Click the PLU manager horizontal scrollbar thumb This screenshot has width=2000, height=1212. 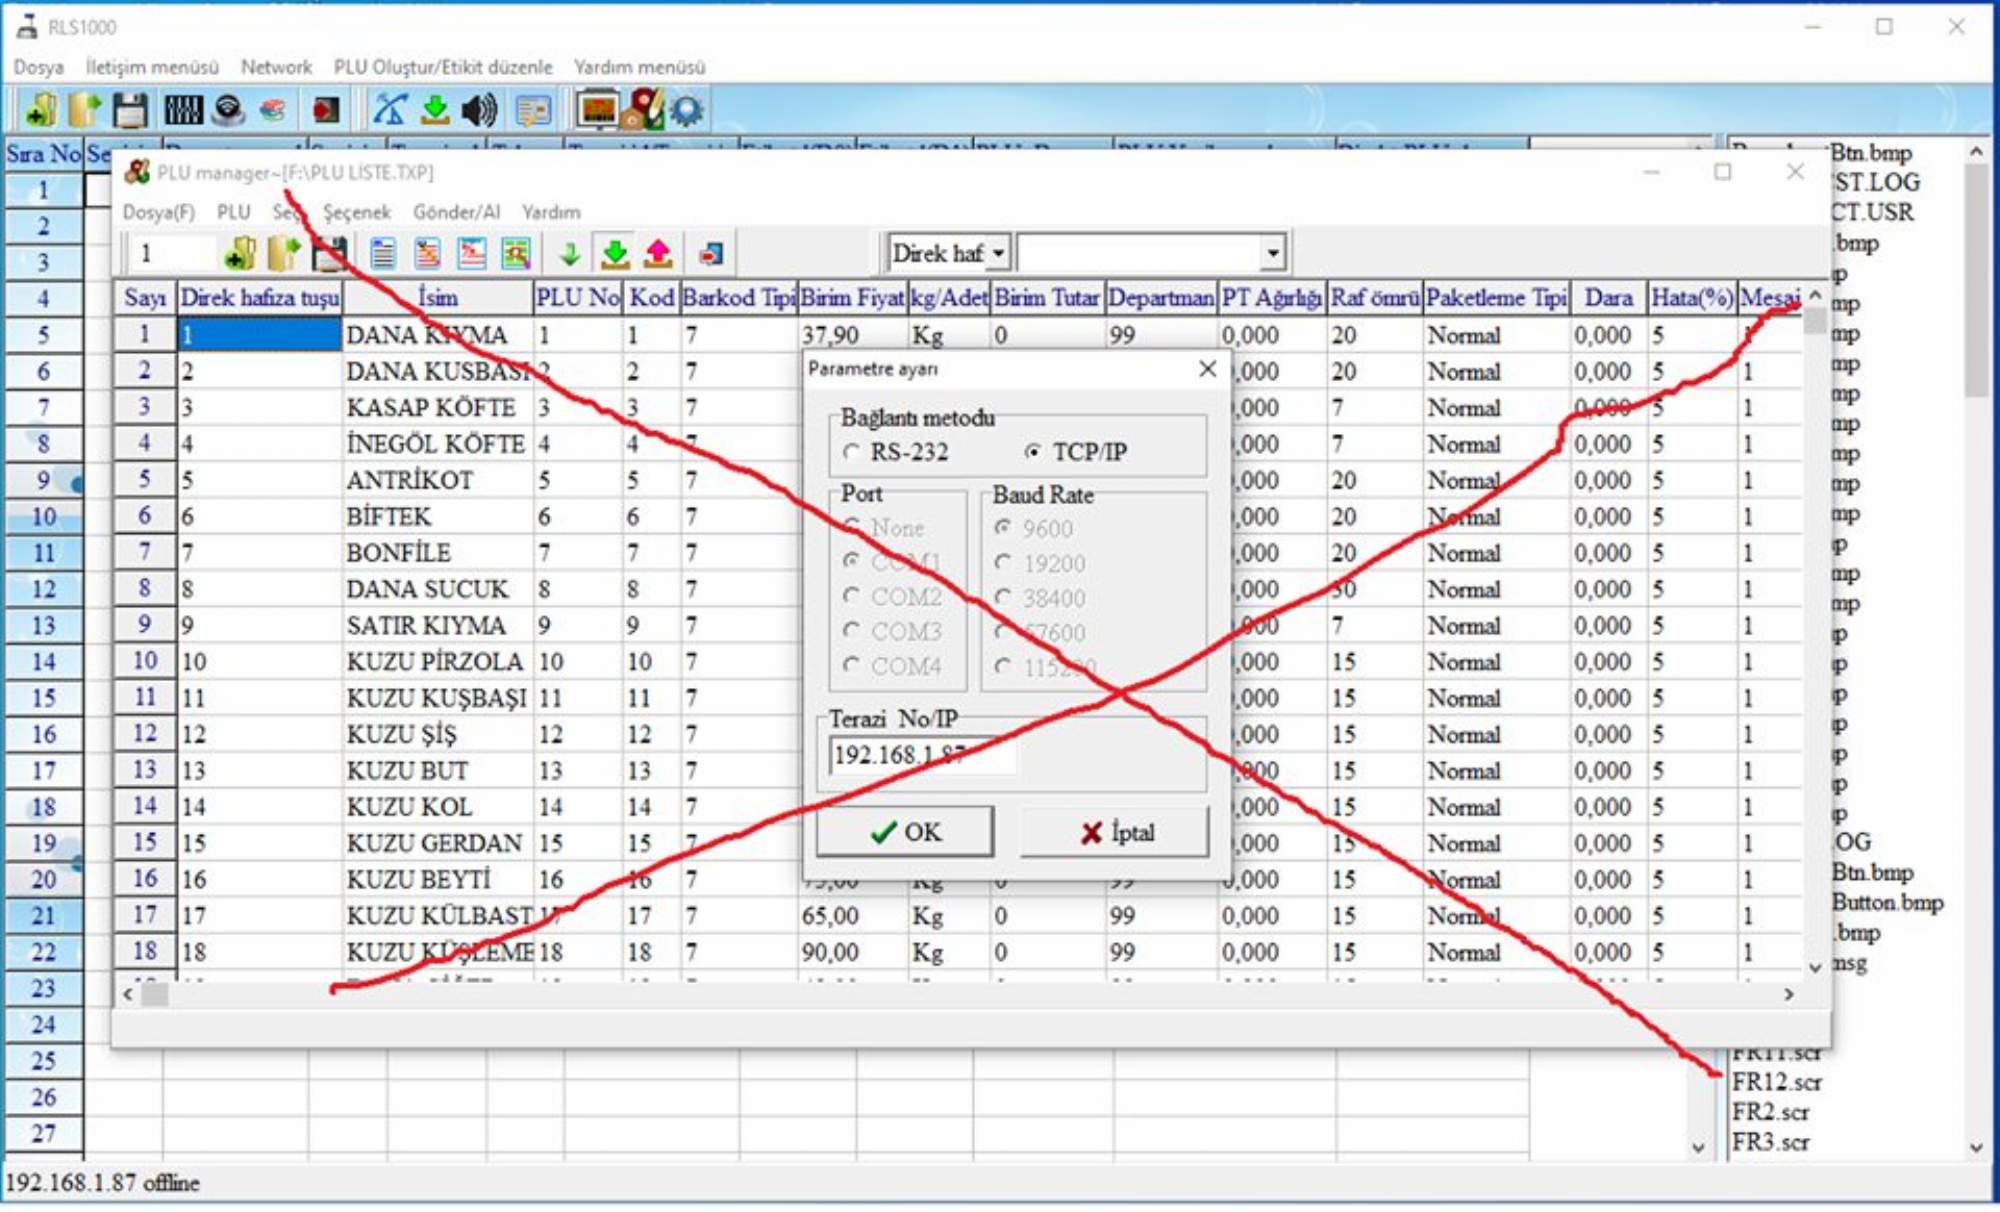pyautogui.click(x=155, y=994)
